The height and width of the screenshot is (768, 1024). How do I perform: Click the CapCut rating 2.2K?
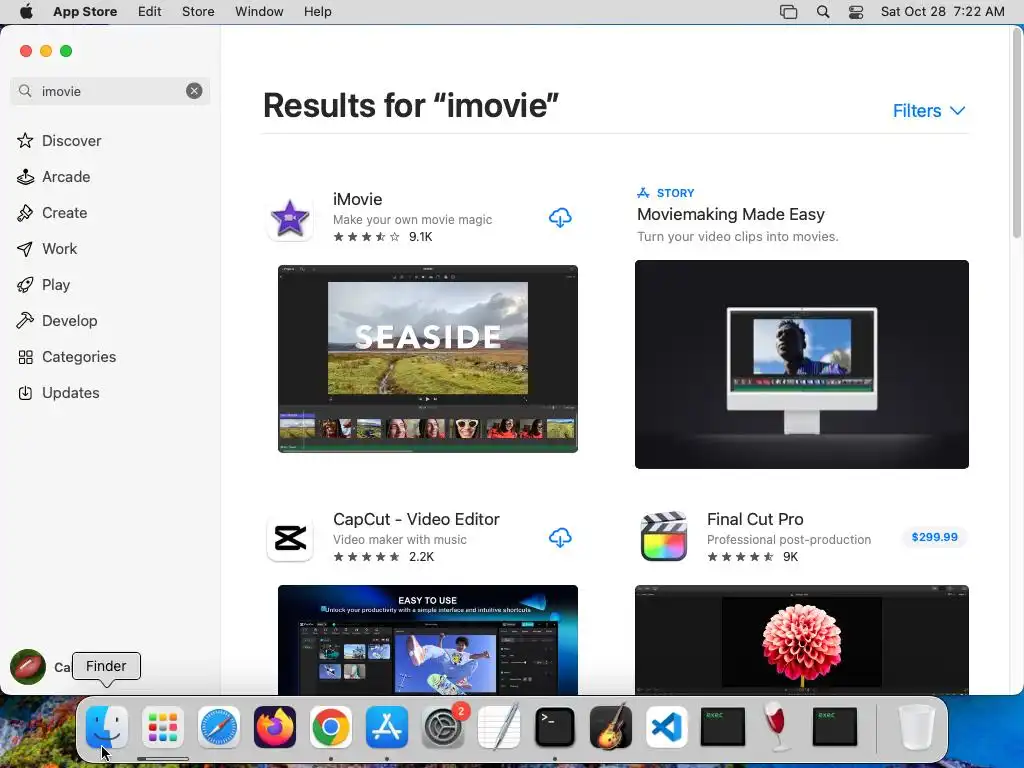[383, 556]
